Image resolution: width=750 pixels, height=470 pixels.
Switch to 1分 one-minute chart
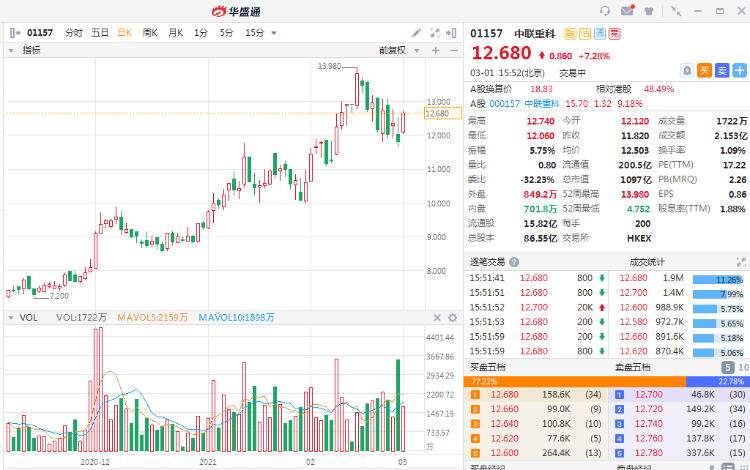pyautogui.click(x=201, y=33)
